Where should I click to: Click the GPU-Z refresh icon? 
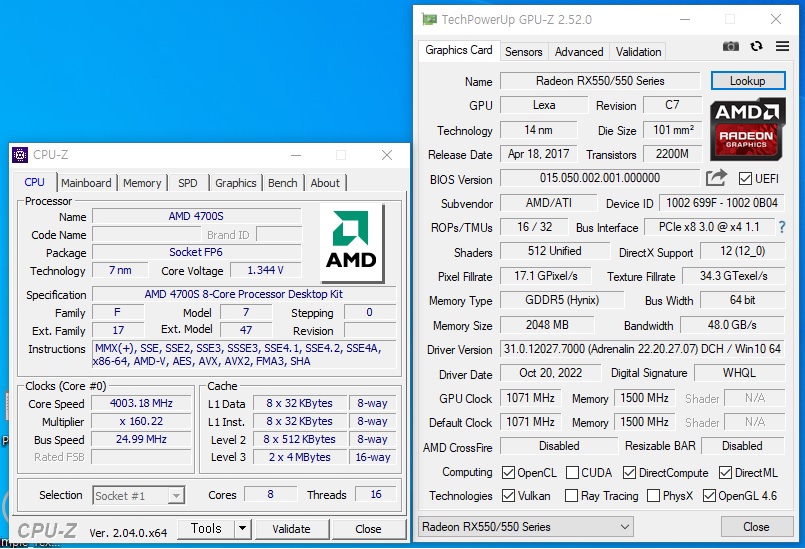pos(756,46)
